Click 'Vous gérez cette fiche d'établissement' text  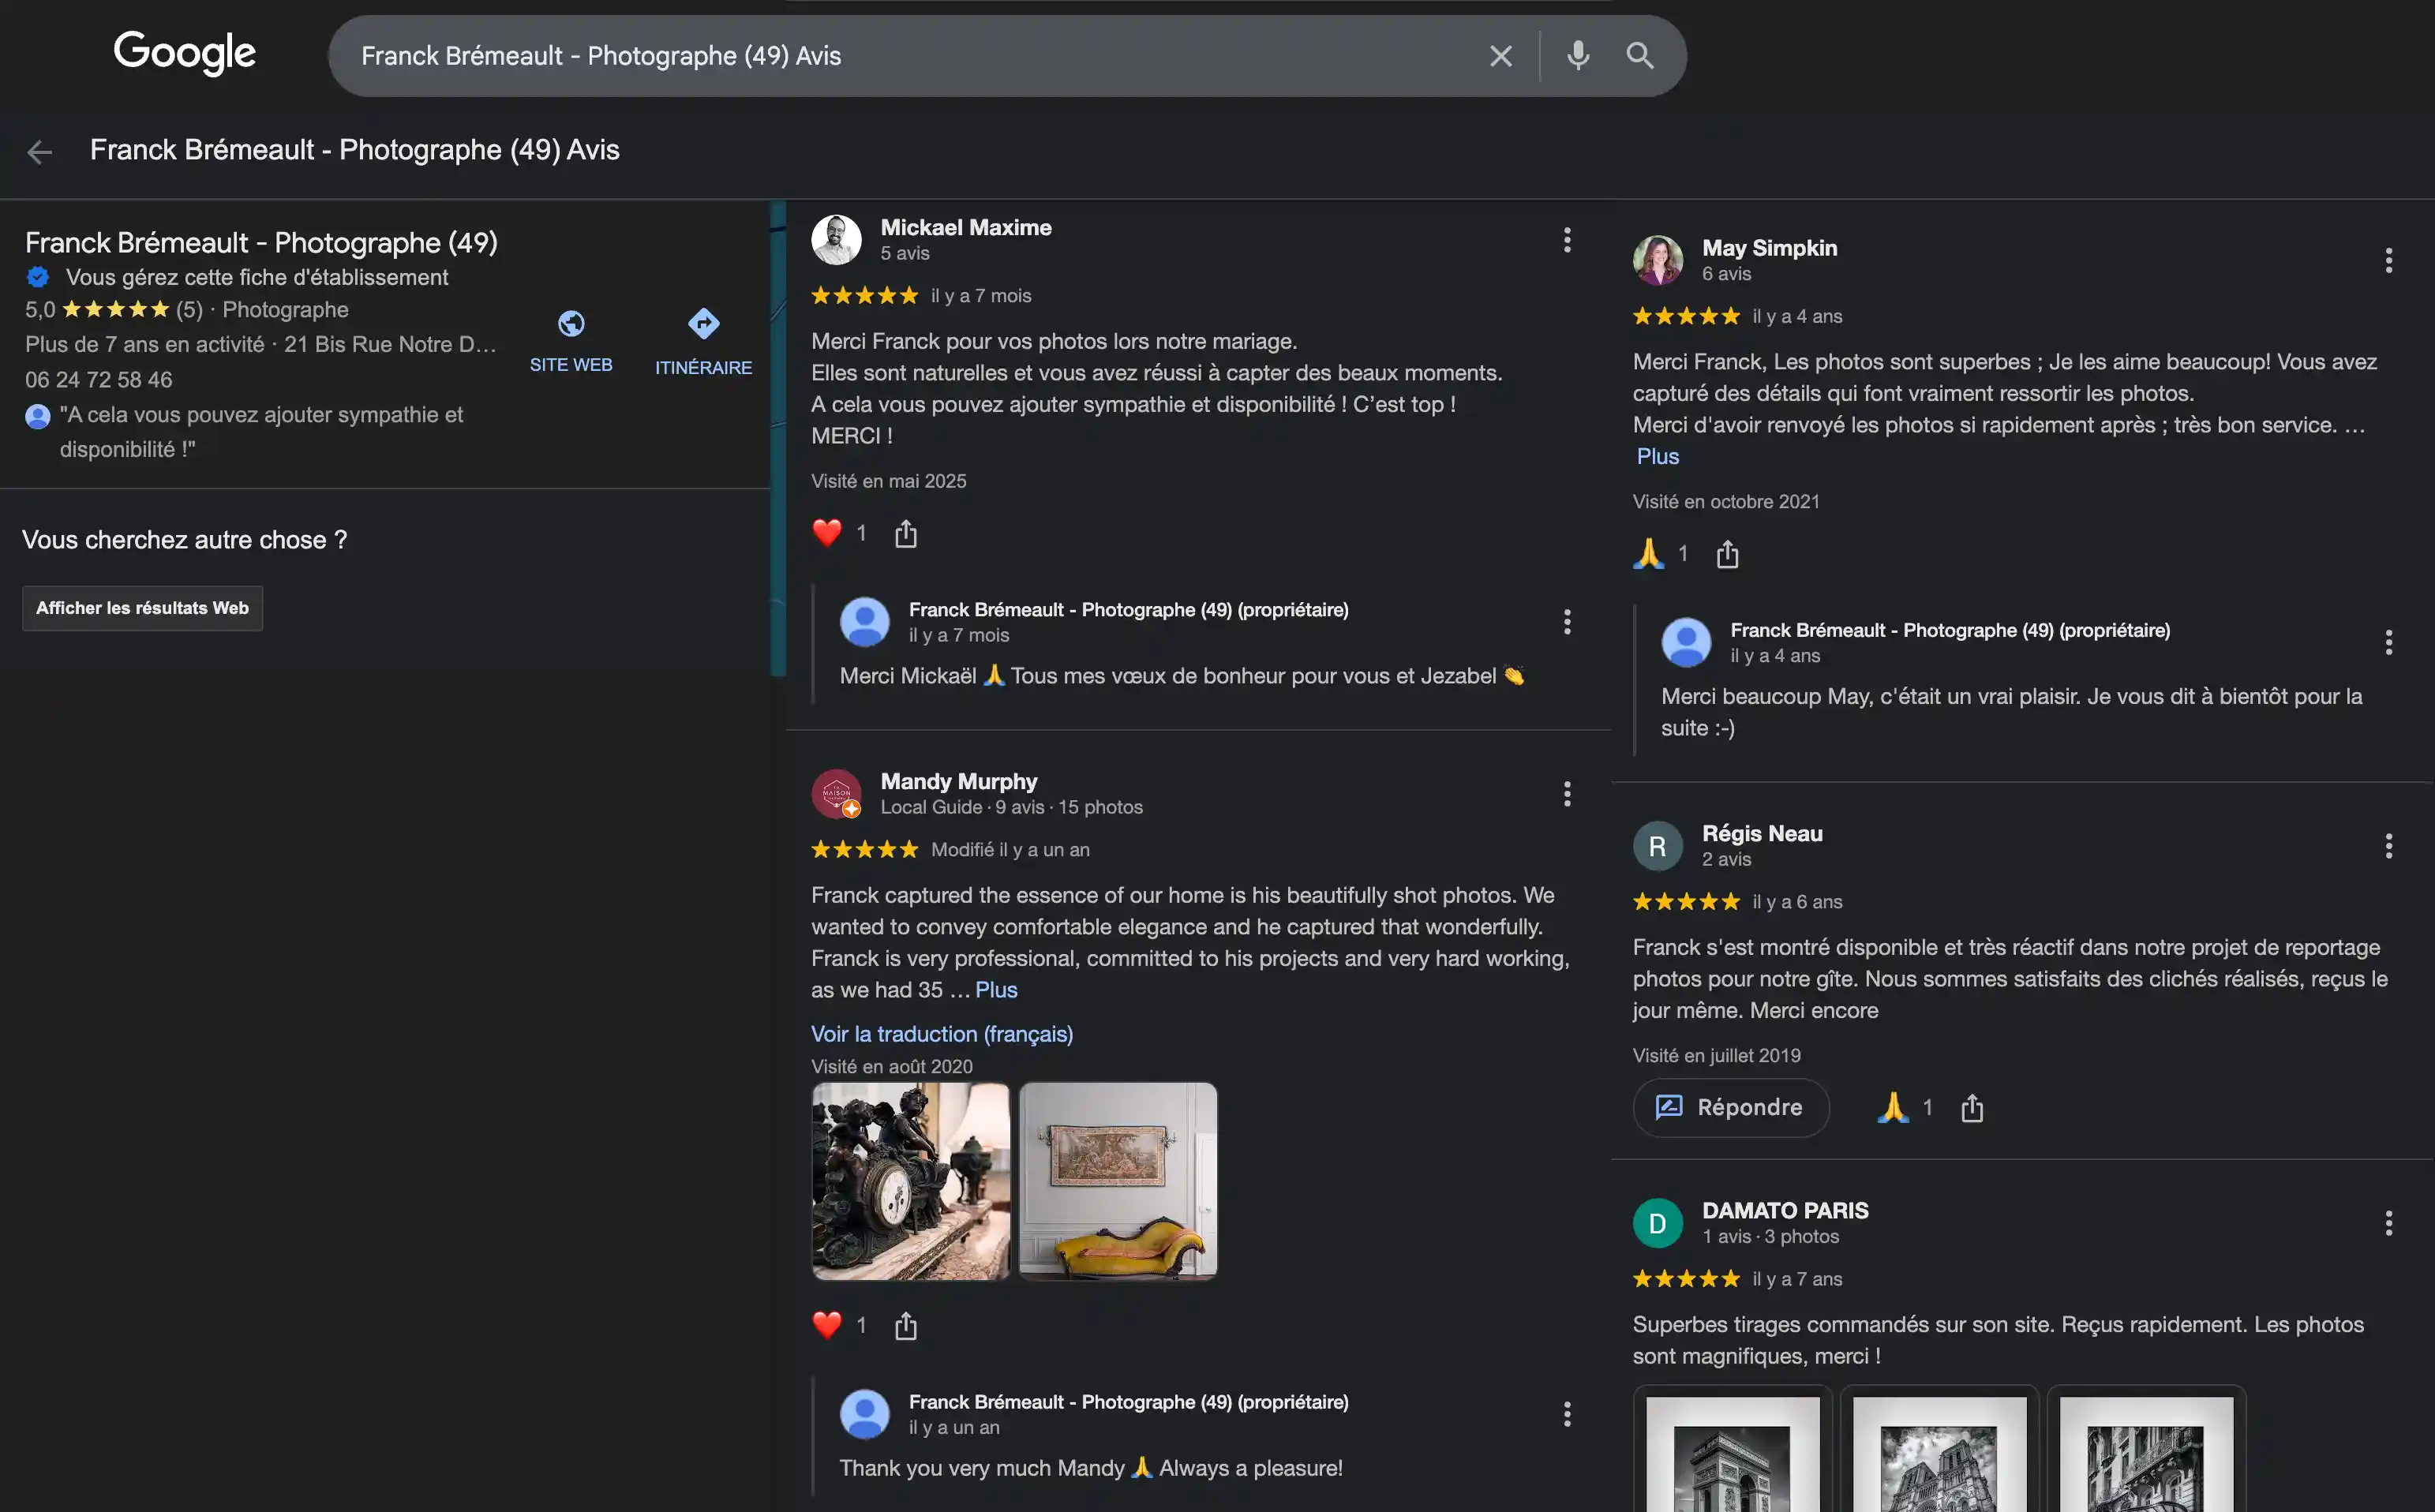(x=257, y=278)
